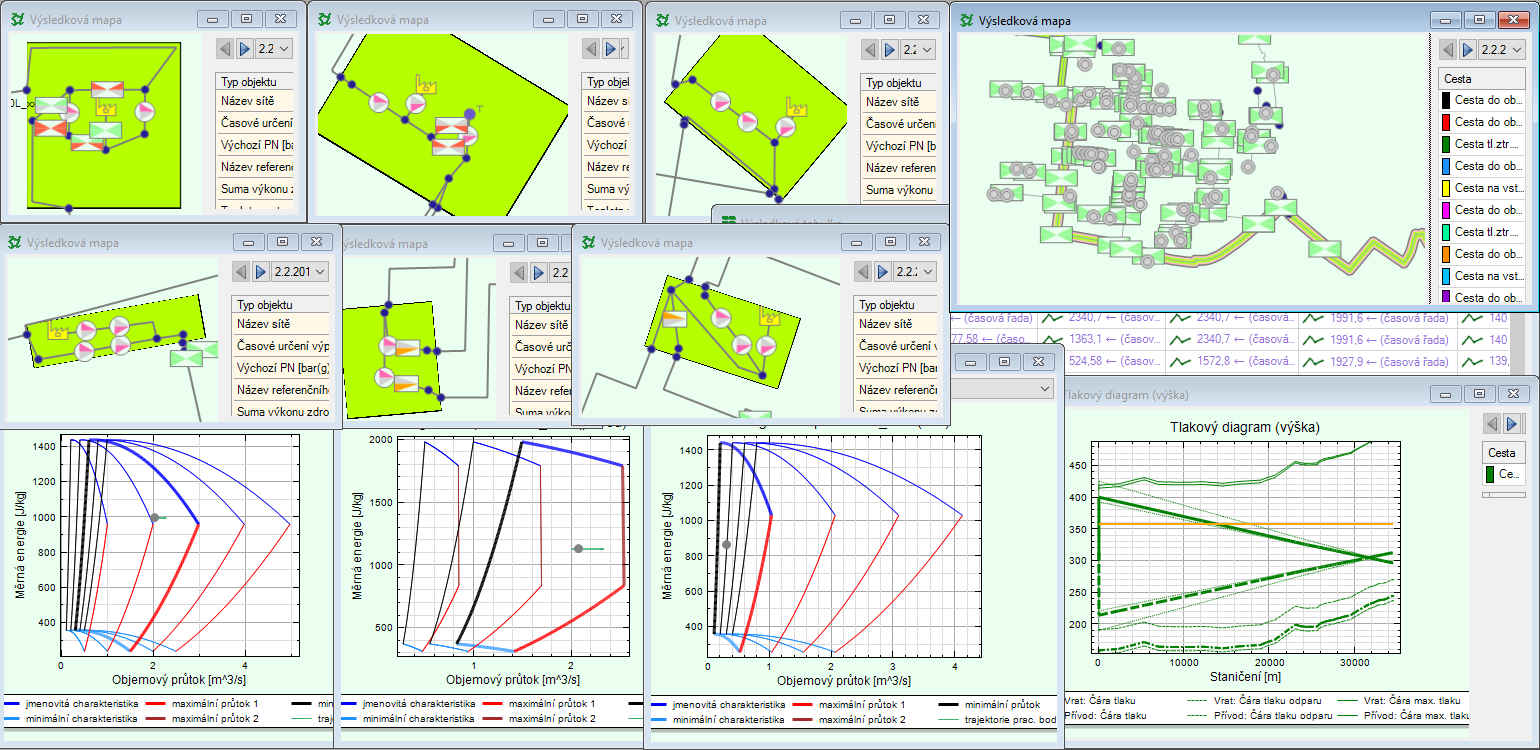Click previous-step arrow in the 2.2.201 map window
The height and width of the screenshot is (750, 1540).
[241, 271]
